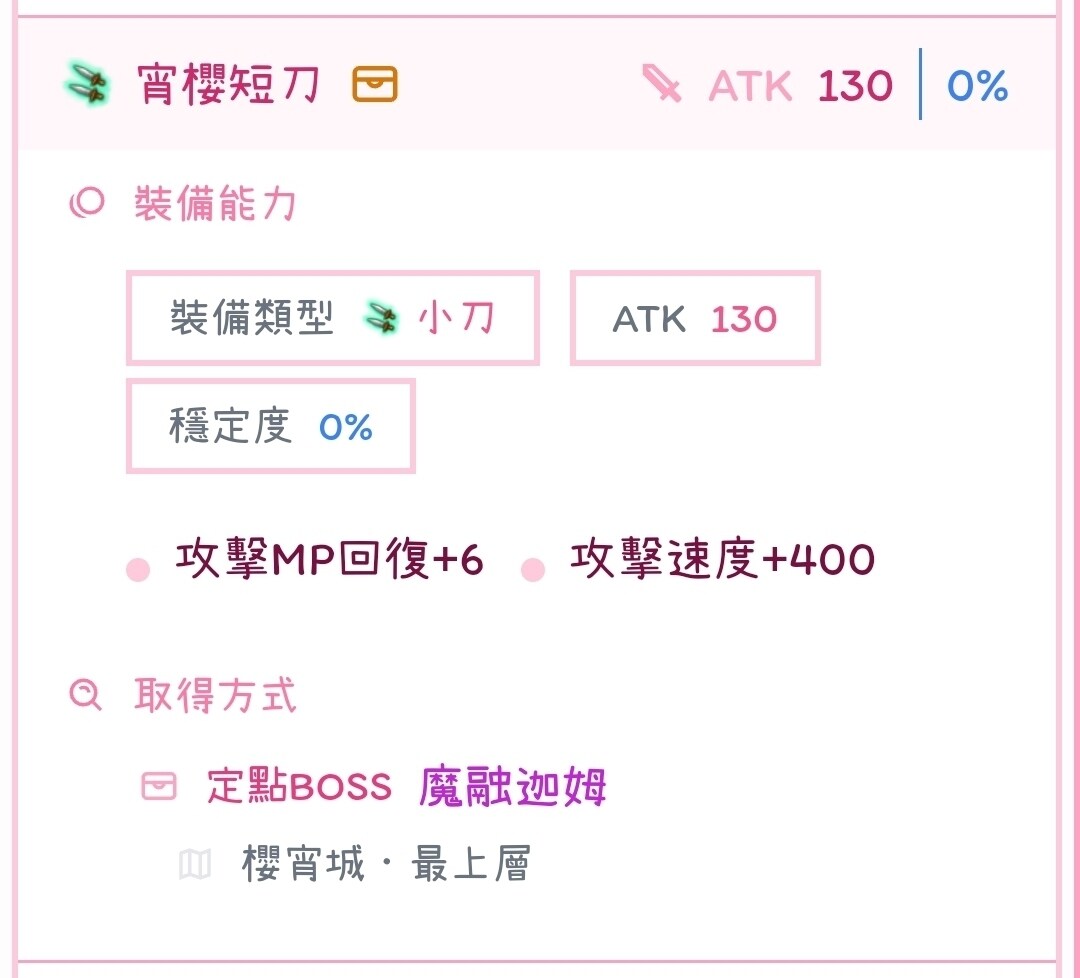Click the dagger icon in 裝備類型 box

(x=381, y=318)
